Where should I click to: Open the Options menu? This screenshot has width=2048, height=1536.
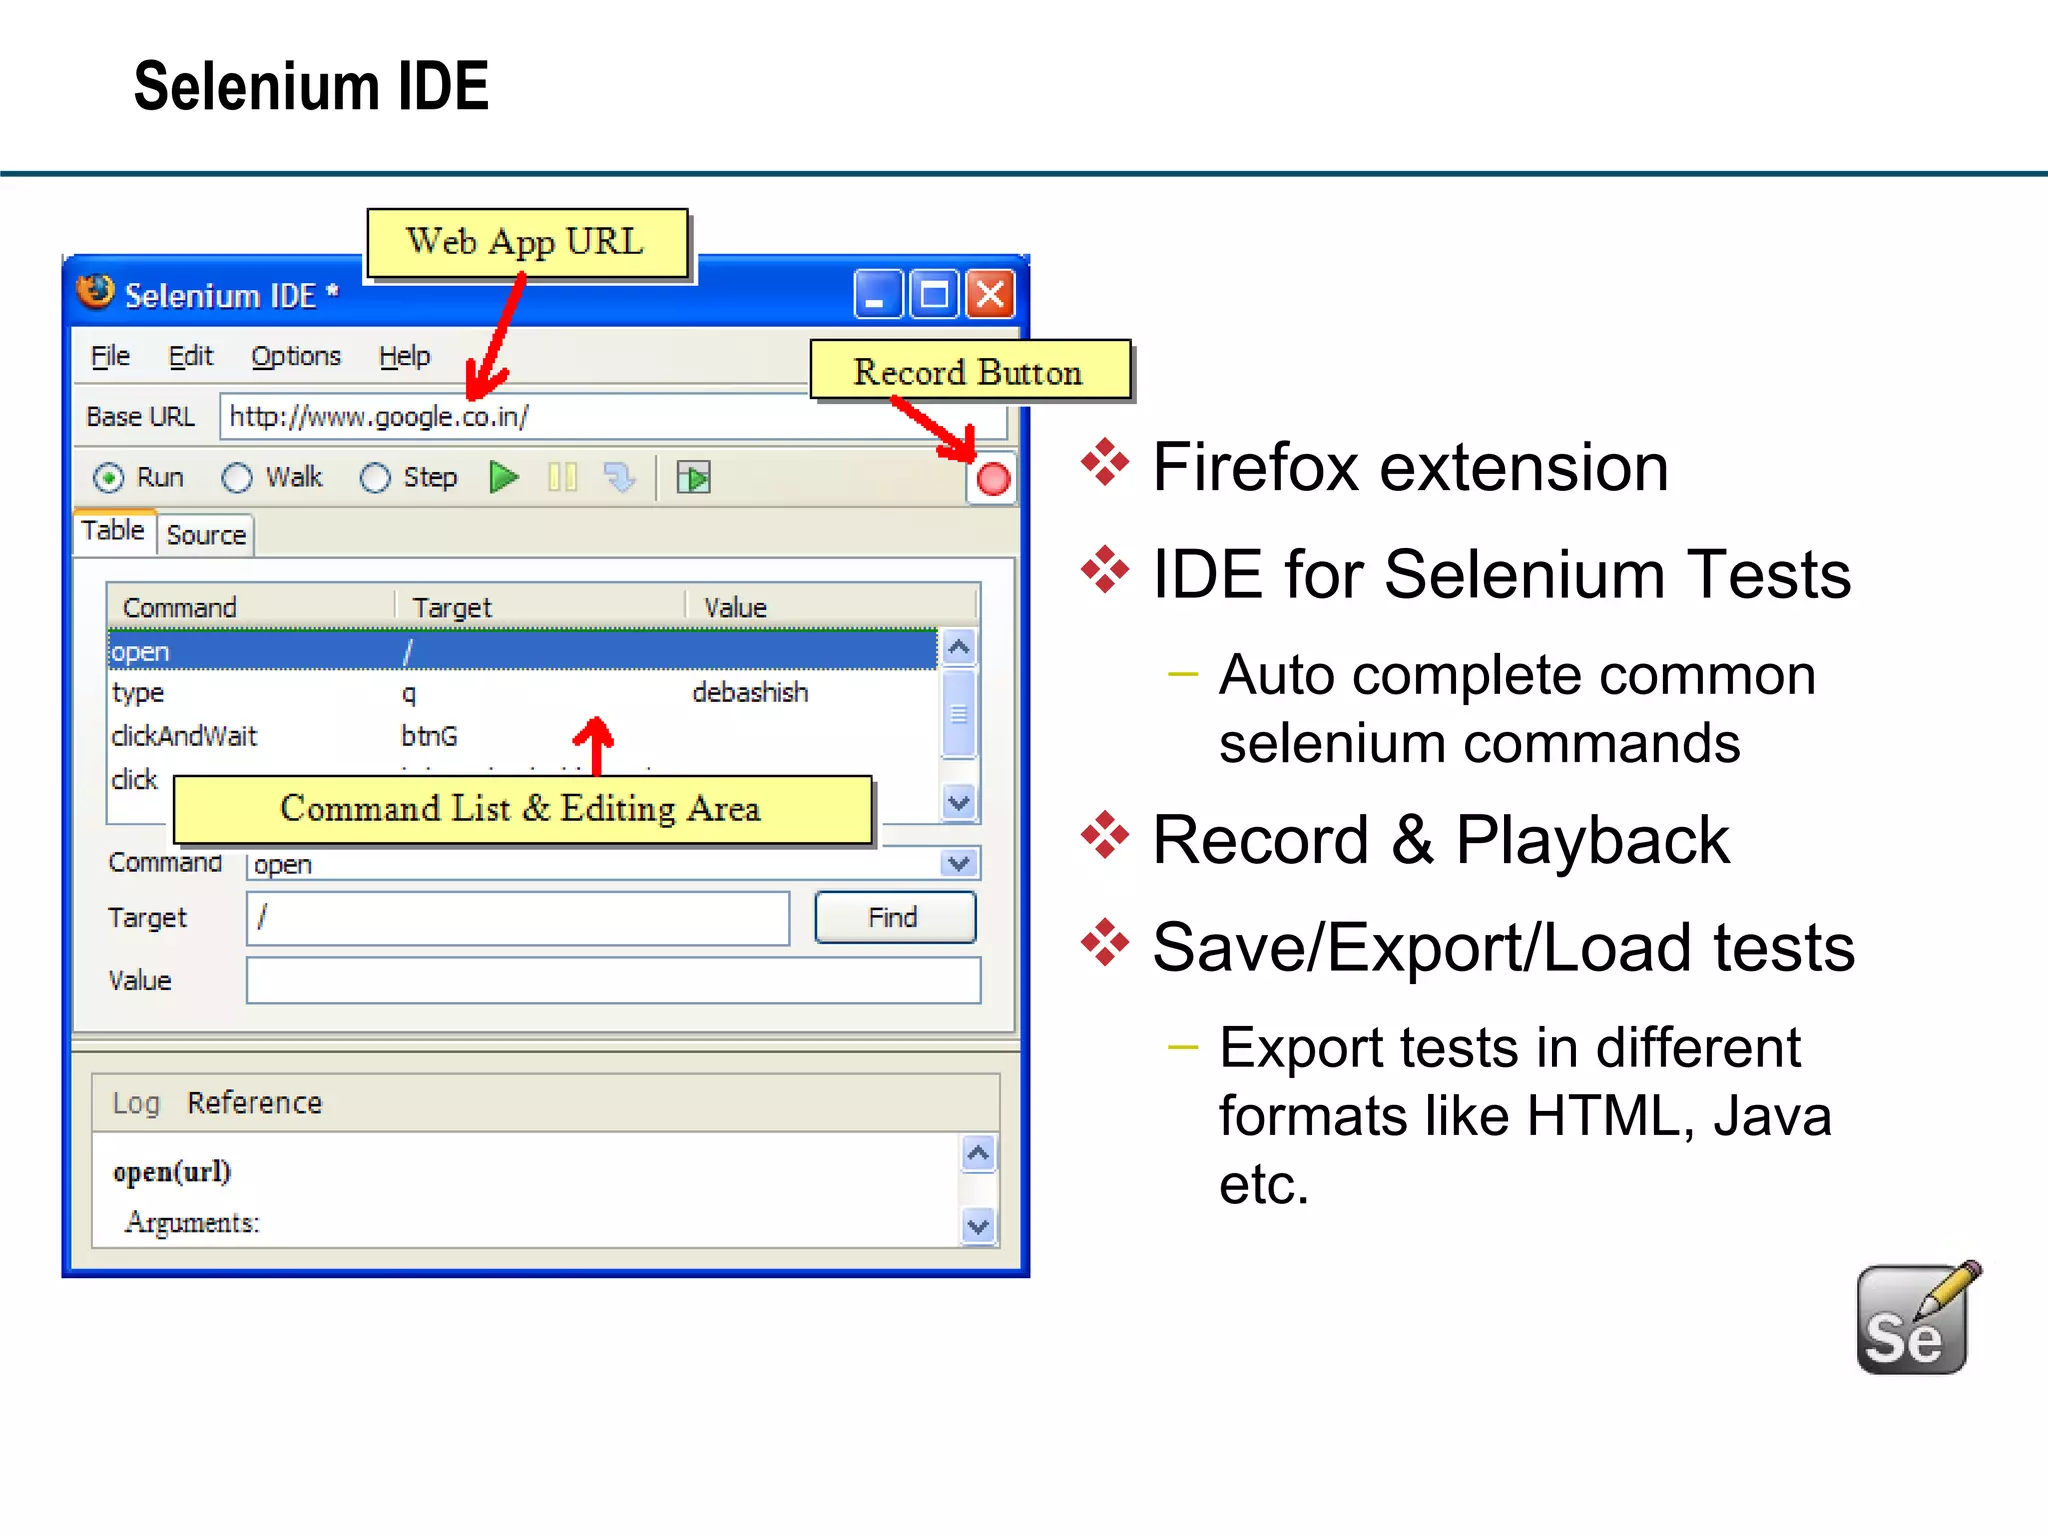(295, 356)
